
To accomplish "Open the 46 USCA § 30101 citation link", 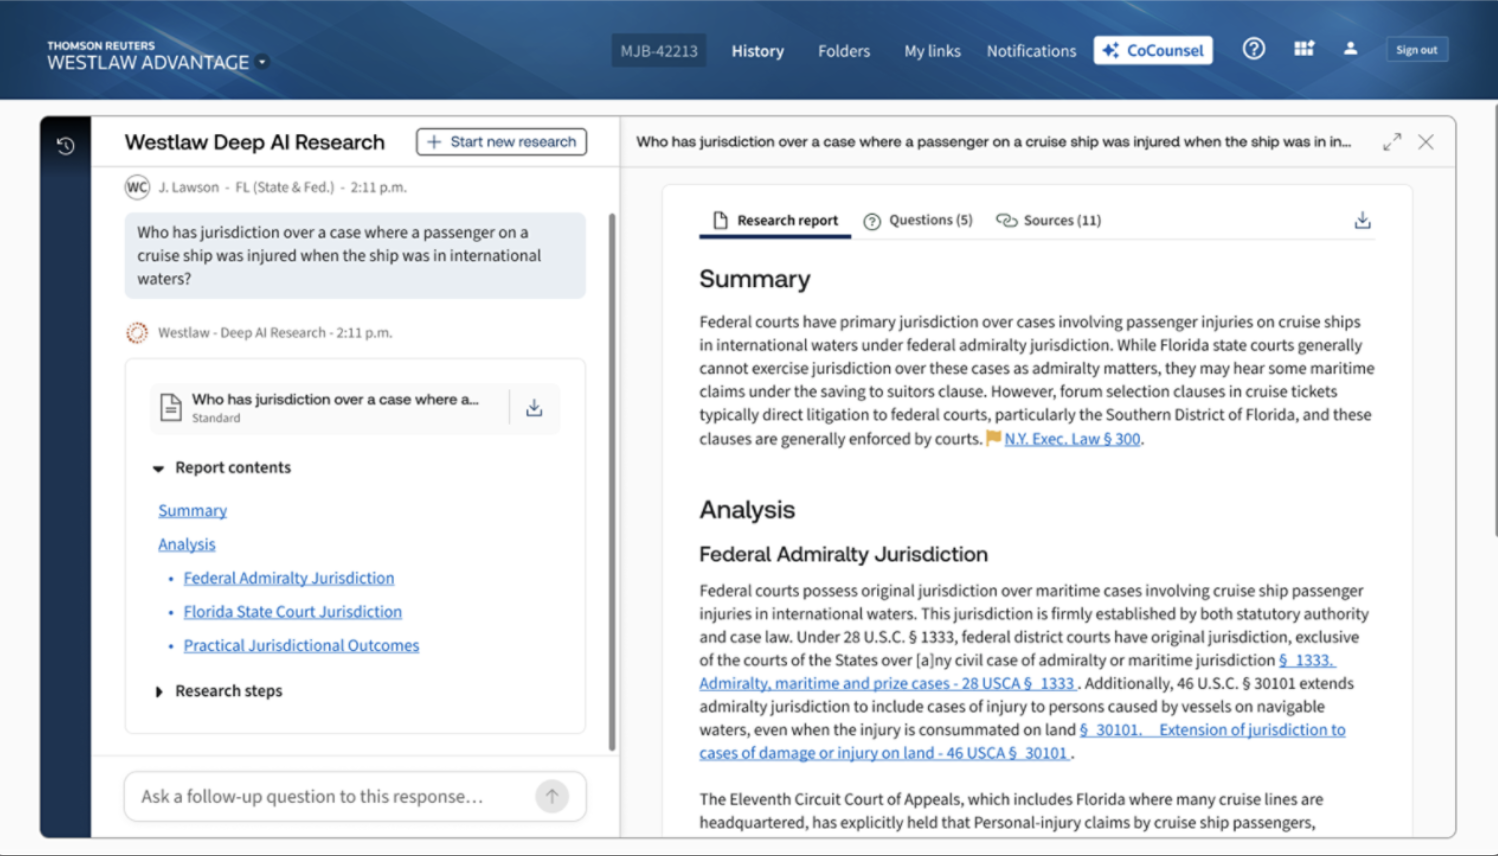I will [x=885, y=753].
